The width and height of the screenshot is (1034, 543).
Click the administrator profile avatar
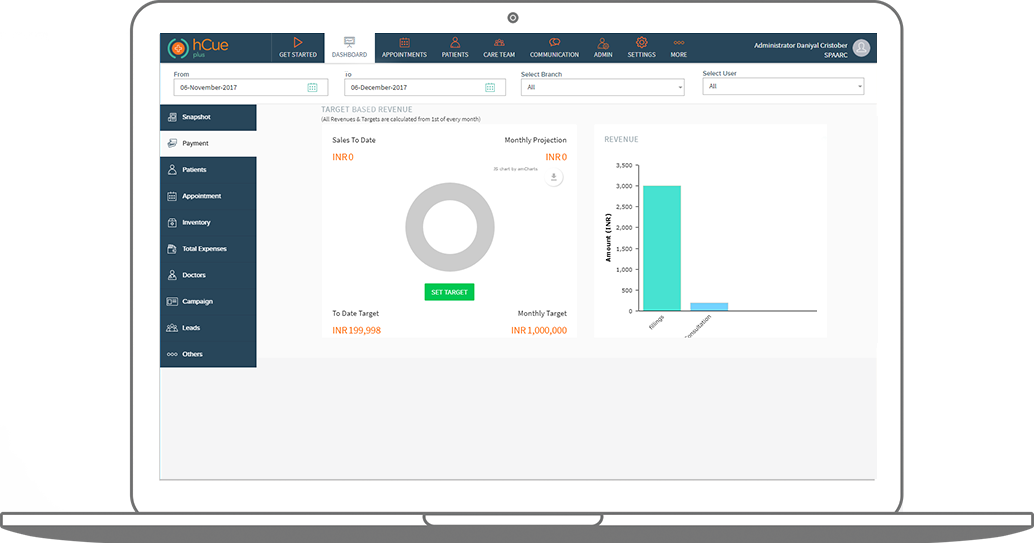(861, 48)
